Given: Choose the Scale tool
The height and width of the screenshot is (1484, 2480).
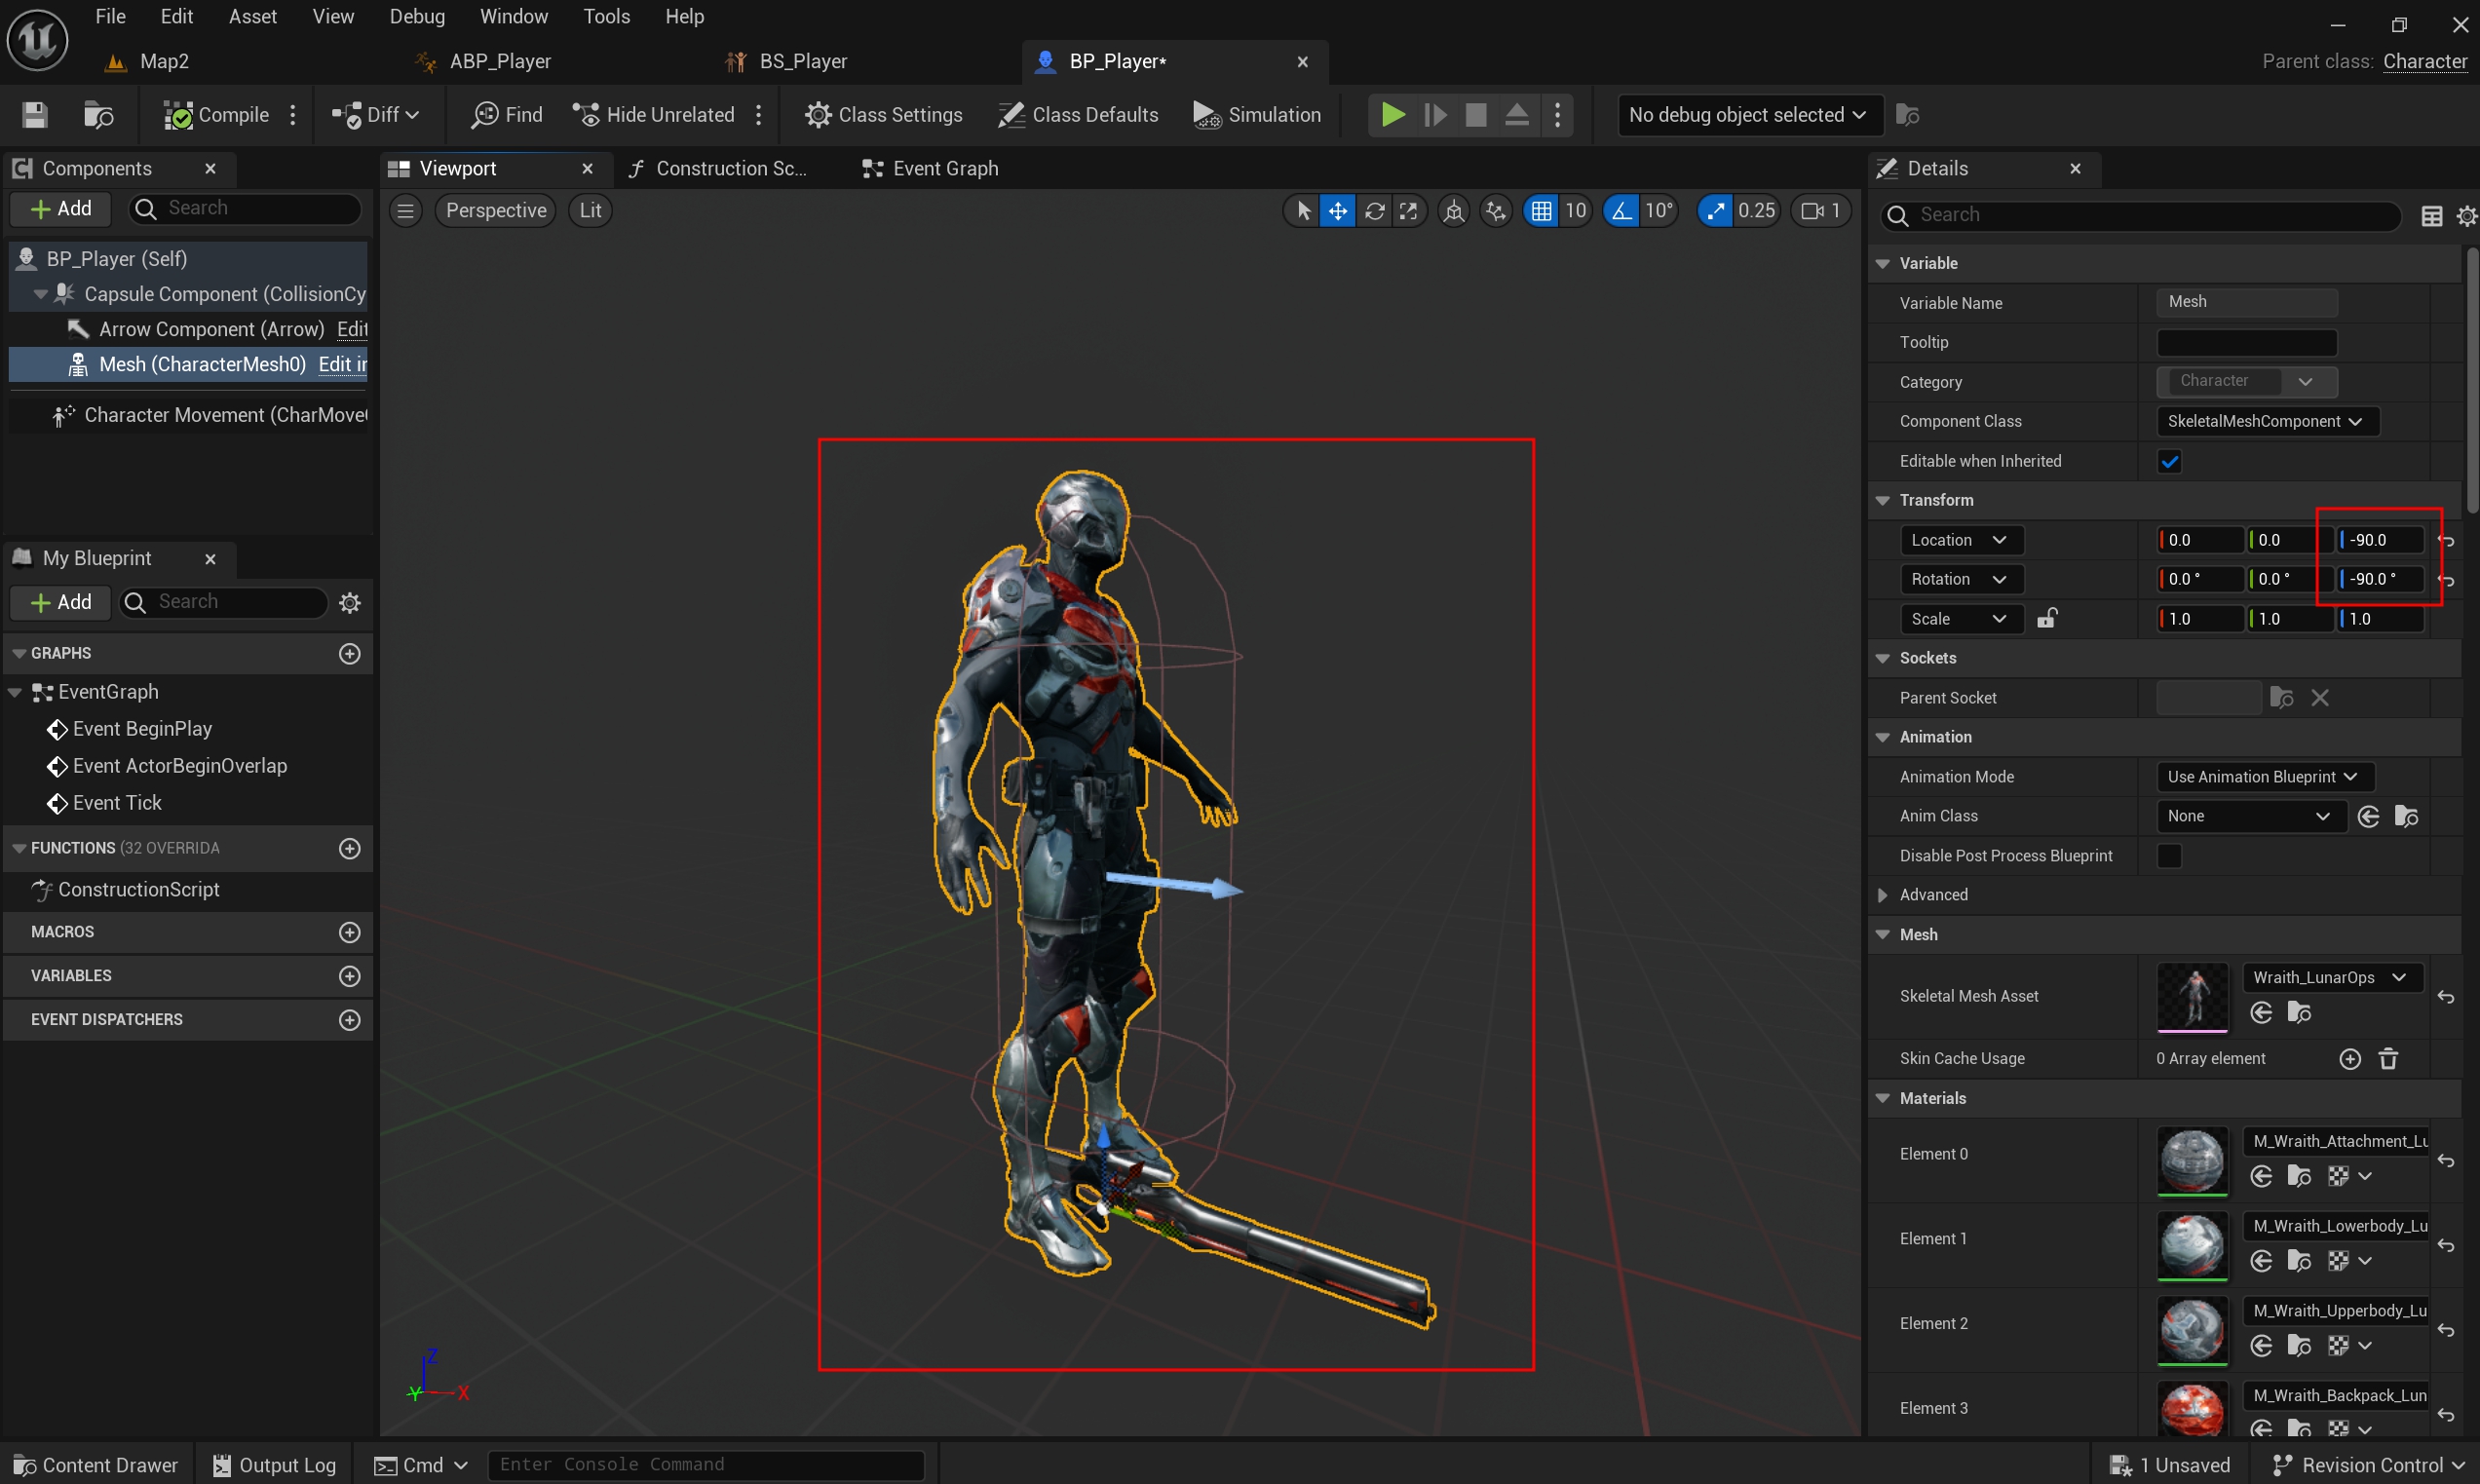Looking at the screenshot, I should (x=1409, y=211).
